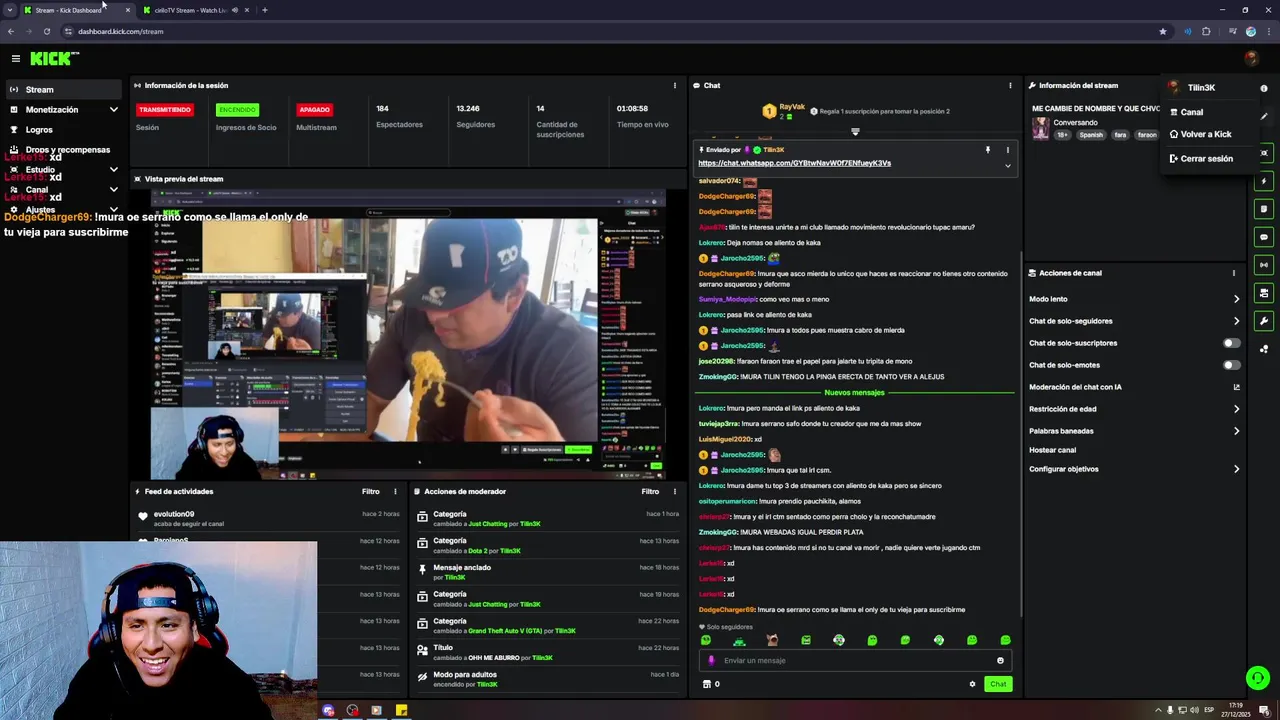The width and height of the screenshot is (1280, 720).
Task: Toggle Chat de solo-suscriptores switch
Action: click(x=1231, y=343)
